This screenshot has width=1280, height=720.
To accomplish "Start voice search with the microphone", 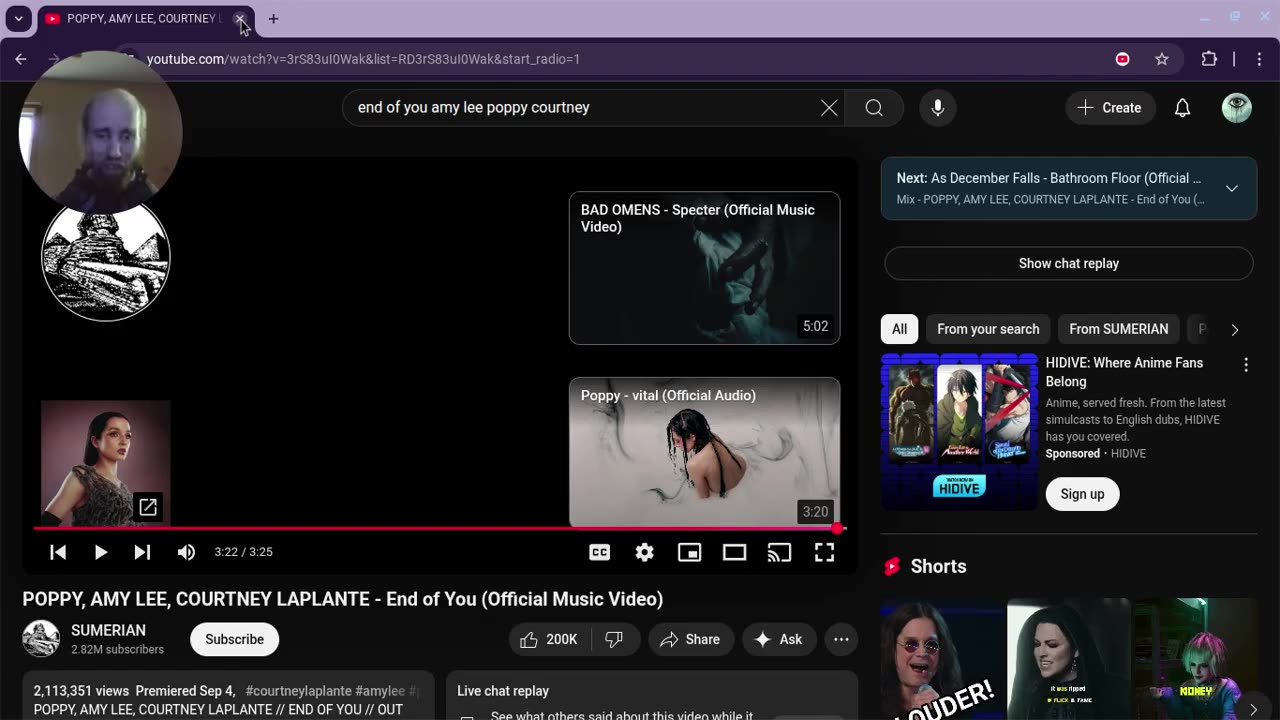I will point(938,107).
